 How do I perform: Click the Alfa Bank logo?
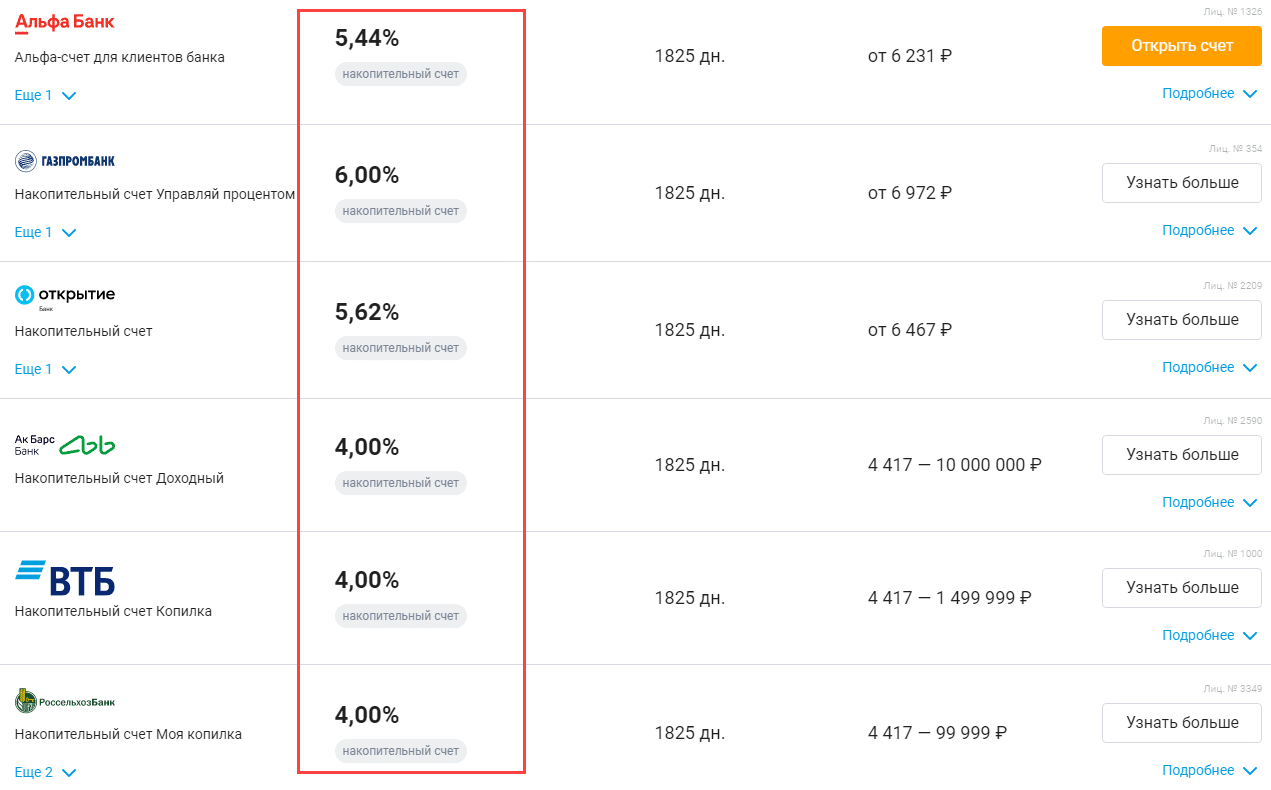[x=64, y=22]
